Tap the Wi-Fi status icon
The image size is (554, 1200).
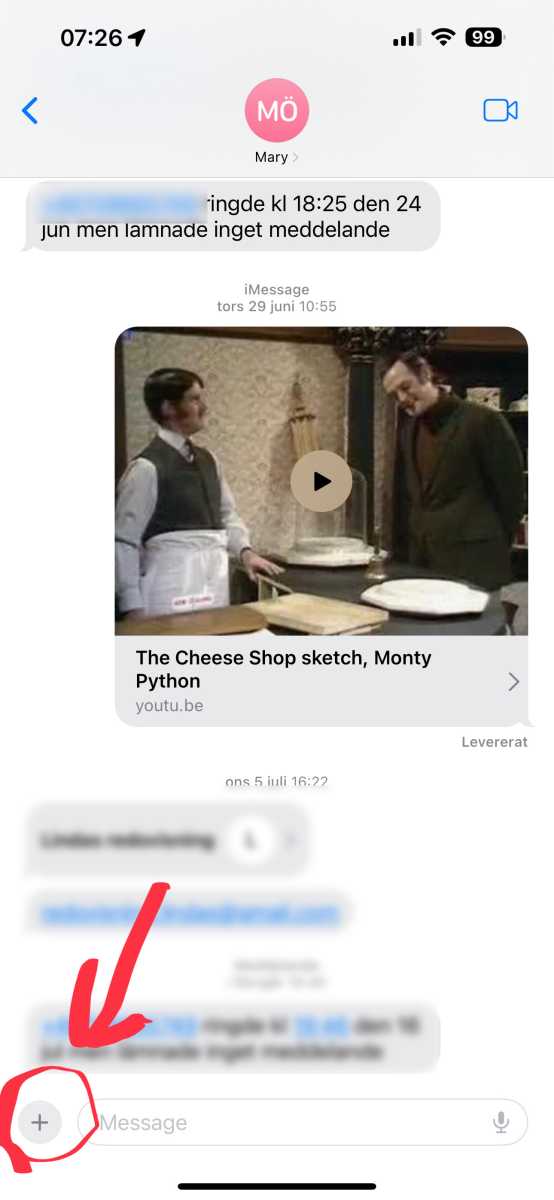442,38
